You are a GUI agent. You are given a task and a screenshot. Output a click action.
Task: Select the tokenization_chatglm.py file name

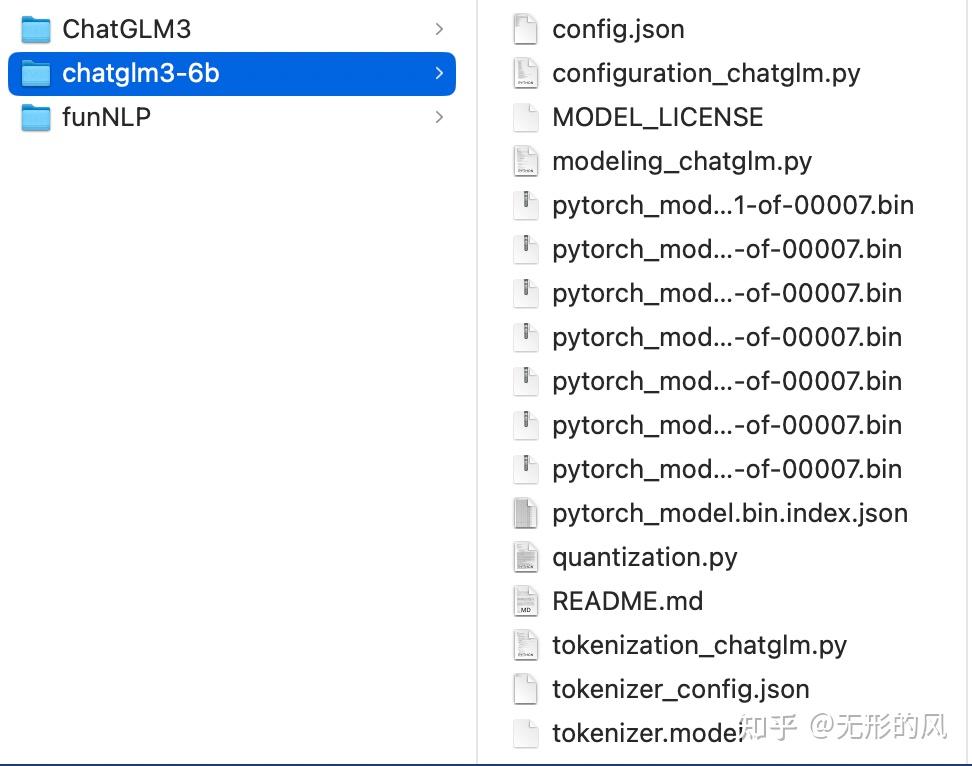pos(699,646)
